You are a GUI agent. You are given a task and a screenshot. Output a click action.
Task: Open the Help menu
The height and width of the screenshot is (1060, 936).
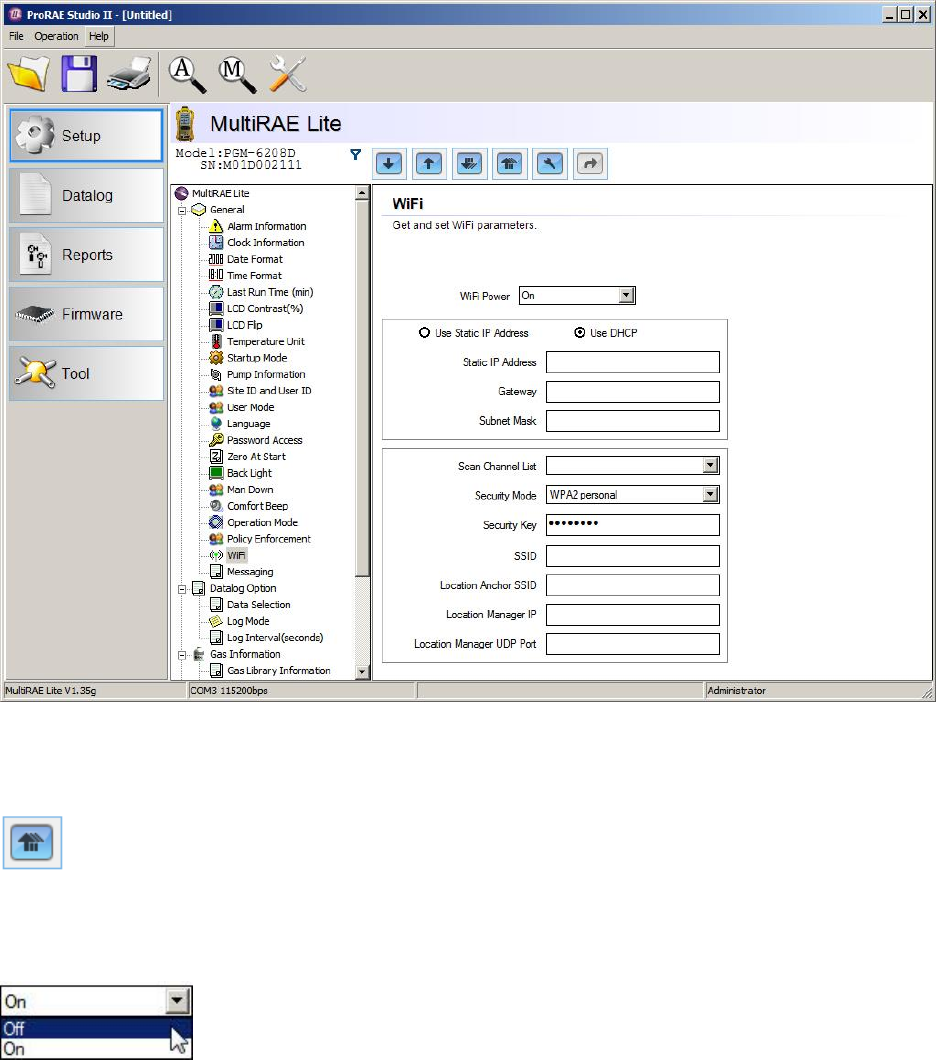coord(99,37)
